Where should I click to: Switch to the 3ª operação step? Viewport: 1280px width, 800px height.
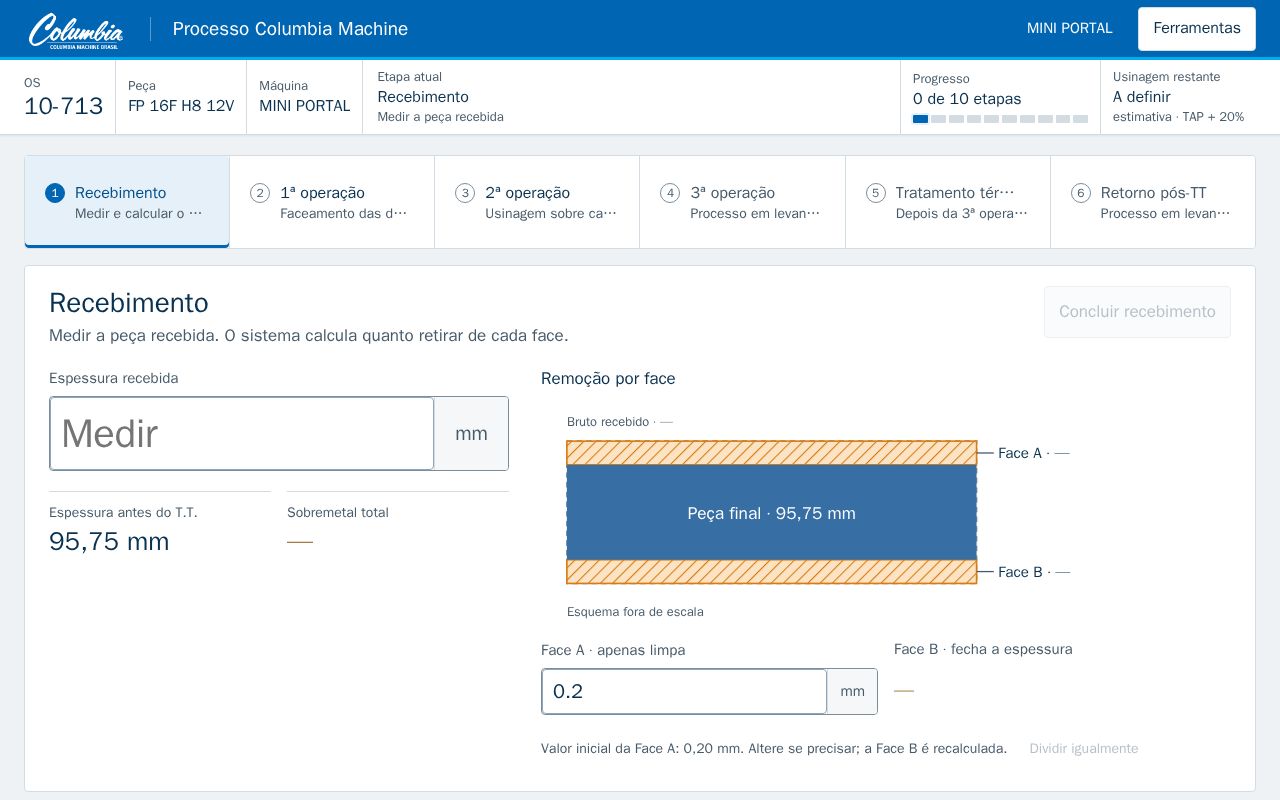[x=742, y=201]
